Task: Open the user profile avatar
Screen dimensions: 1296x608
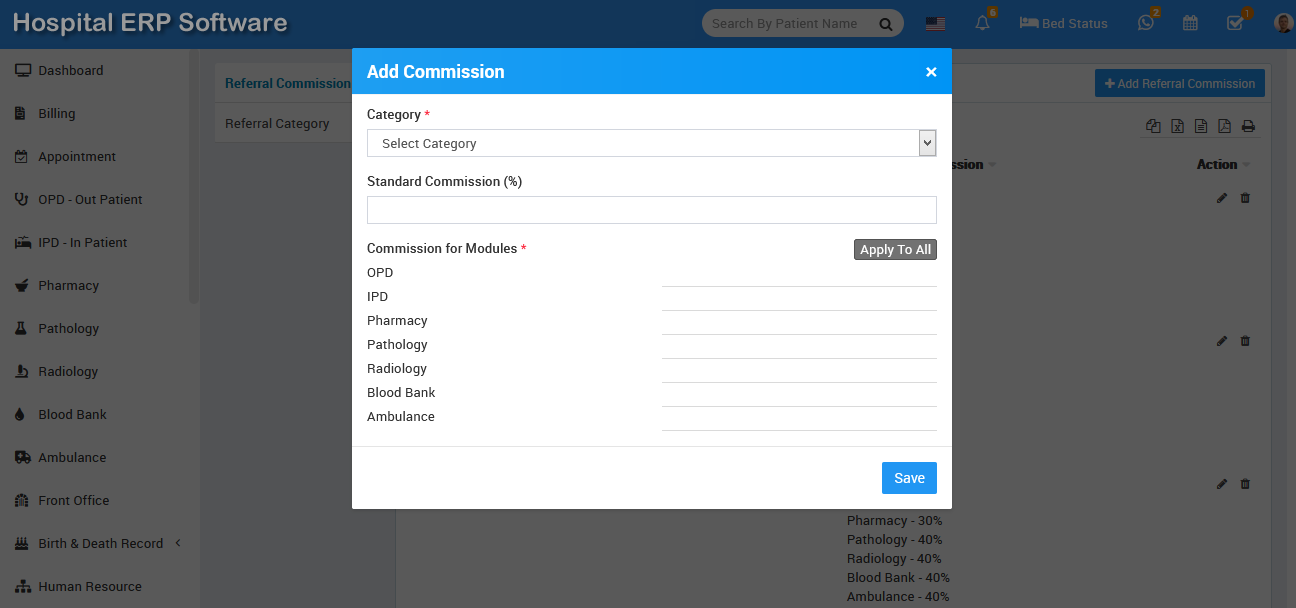Action: point(1283,23)
